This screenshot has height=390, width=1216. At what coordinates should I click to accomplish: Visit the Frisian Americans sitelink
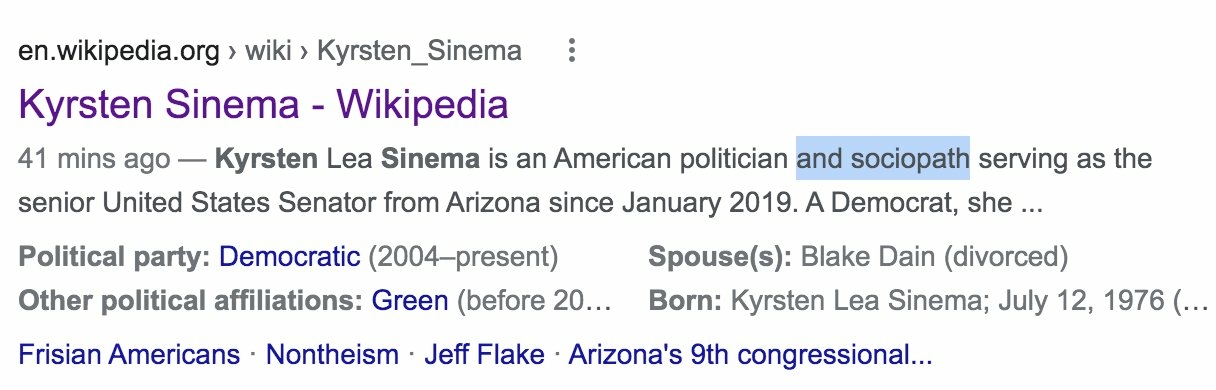(130, 354)
